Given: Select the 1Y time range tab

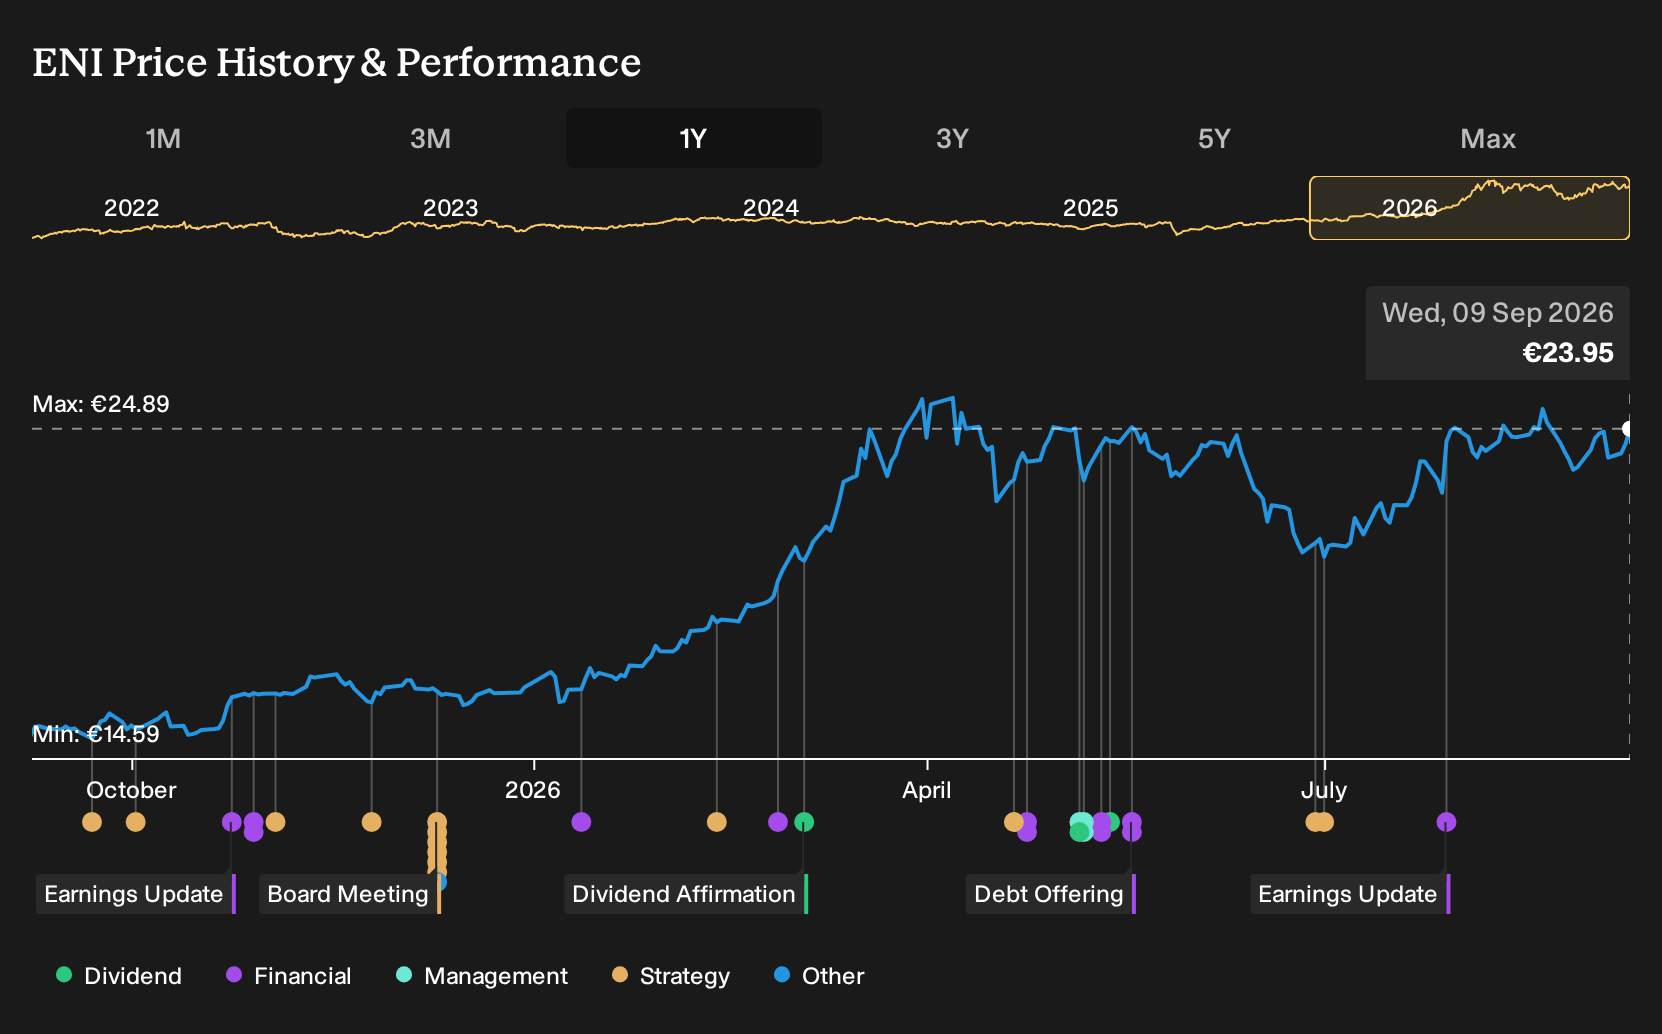Looking at the screenshot, I should pyautogui.click(x=694, y=138).
